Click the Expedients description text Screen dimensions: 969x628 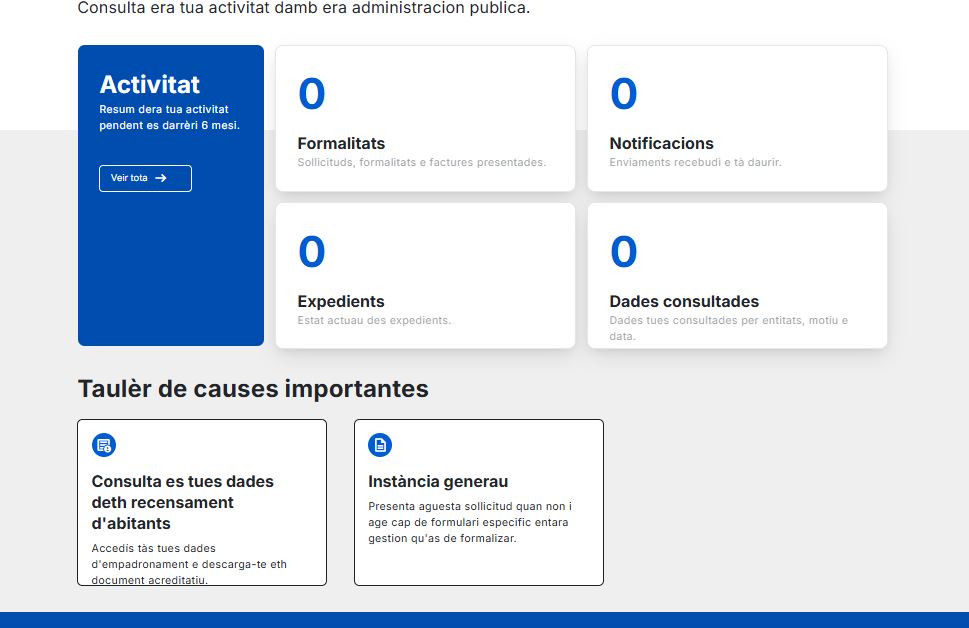(374, 320)
